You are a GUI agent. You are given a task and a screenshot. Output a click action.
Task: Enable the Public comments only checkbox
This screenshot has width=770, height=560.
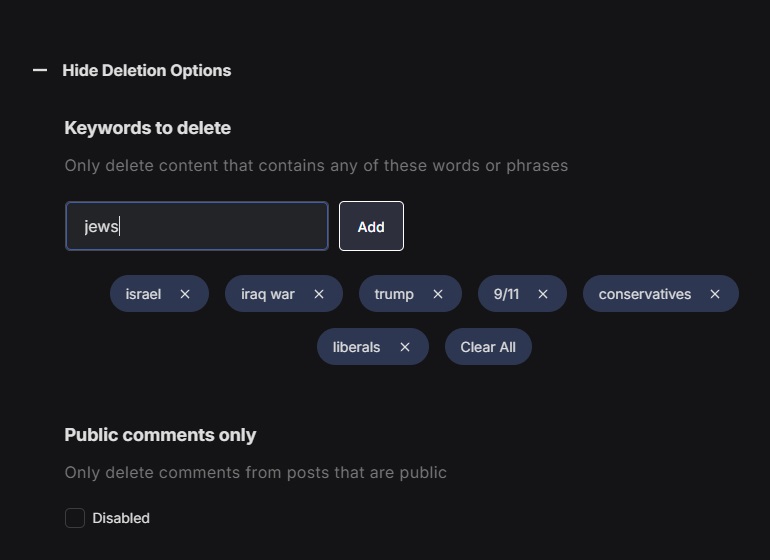click(x=75, y=518)
